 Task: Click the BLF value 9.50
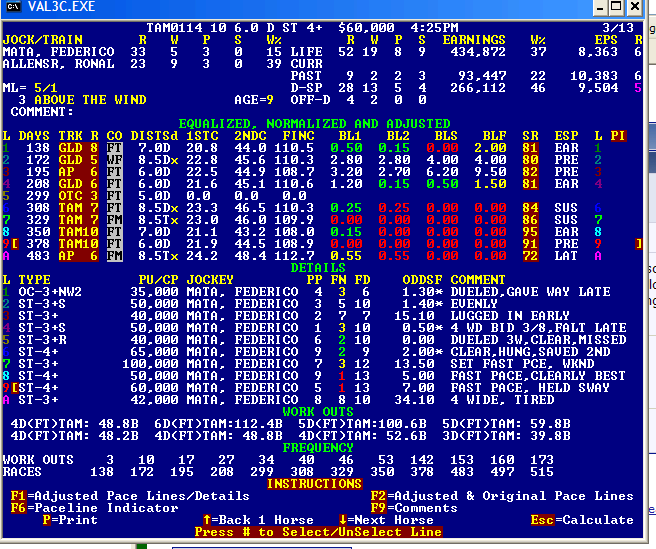tap(490, 172)
